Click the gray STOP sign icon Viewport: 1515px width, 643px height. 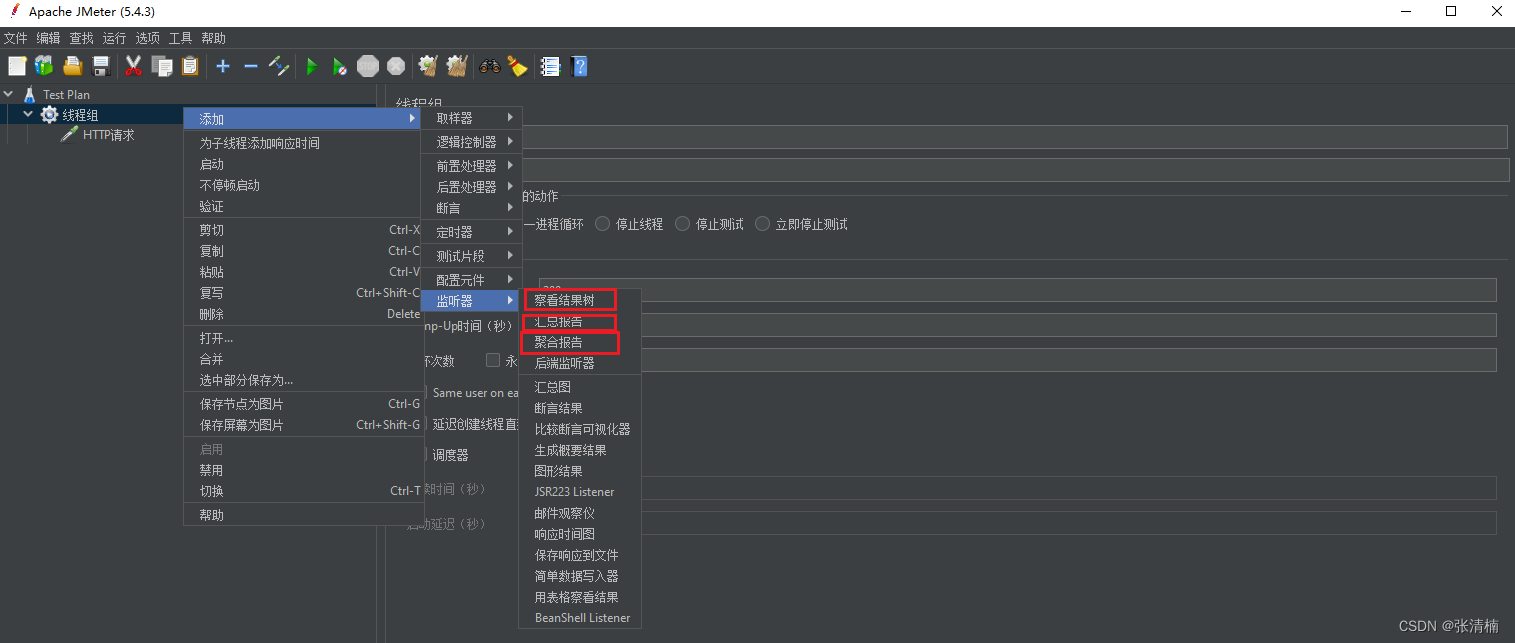tap(368, 66)
